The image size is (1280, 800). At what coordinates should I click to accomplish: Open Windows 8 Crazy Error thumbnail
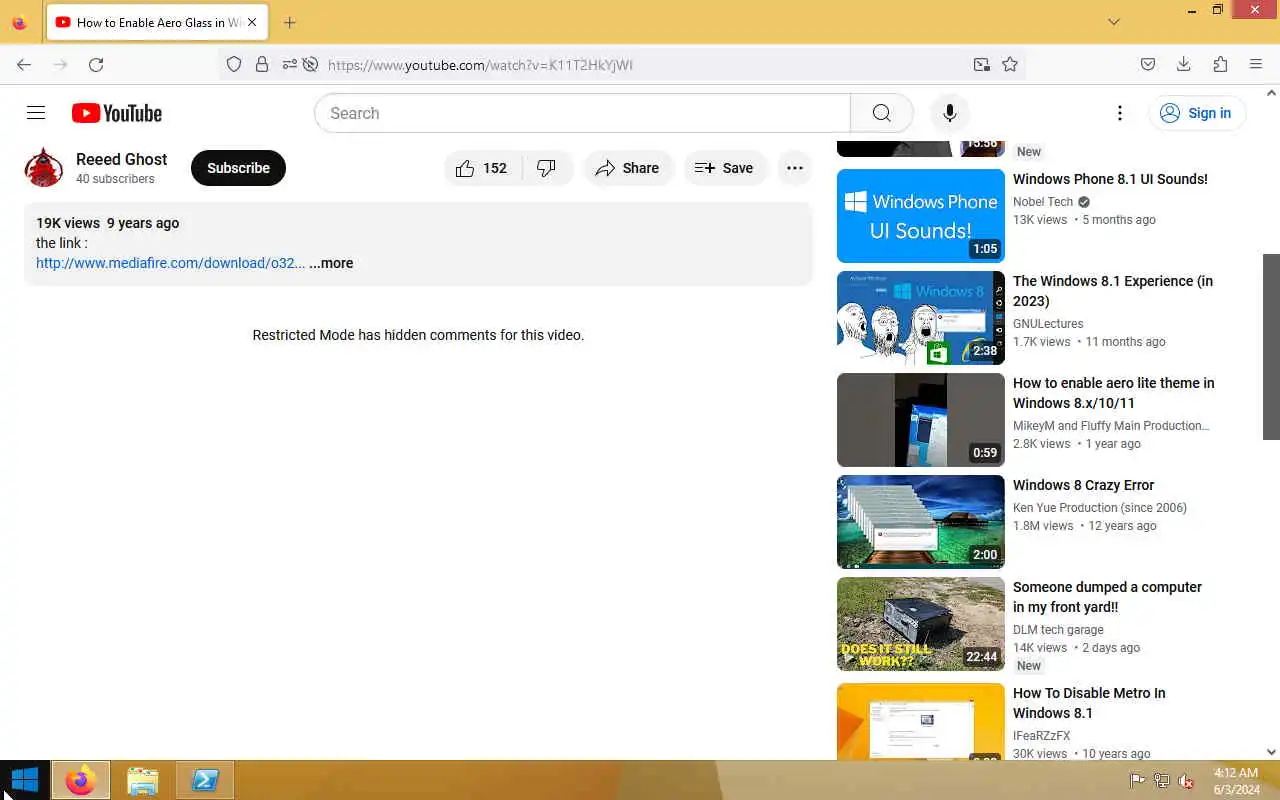tap(920, 521)
